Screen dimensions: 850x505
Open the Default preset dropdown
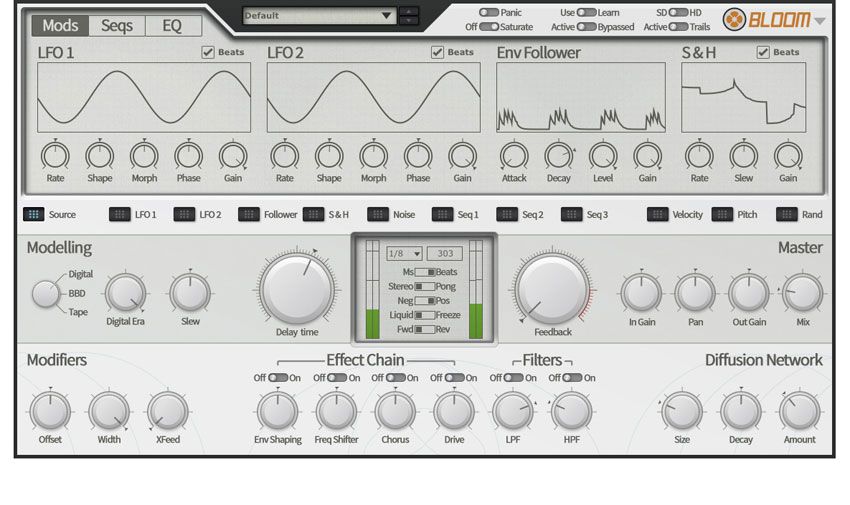[x=319, y=15]
